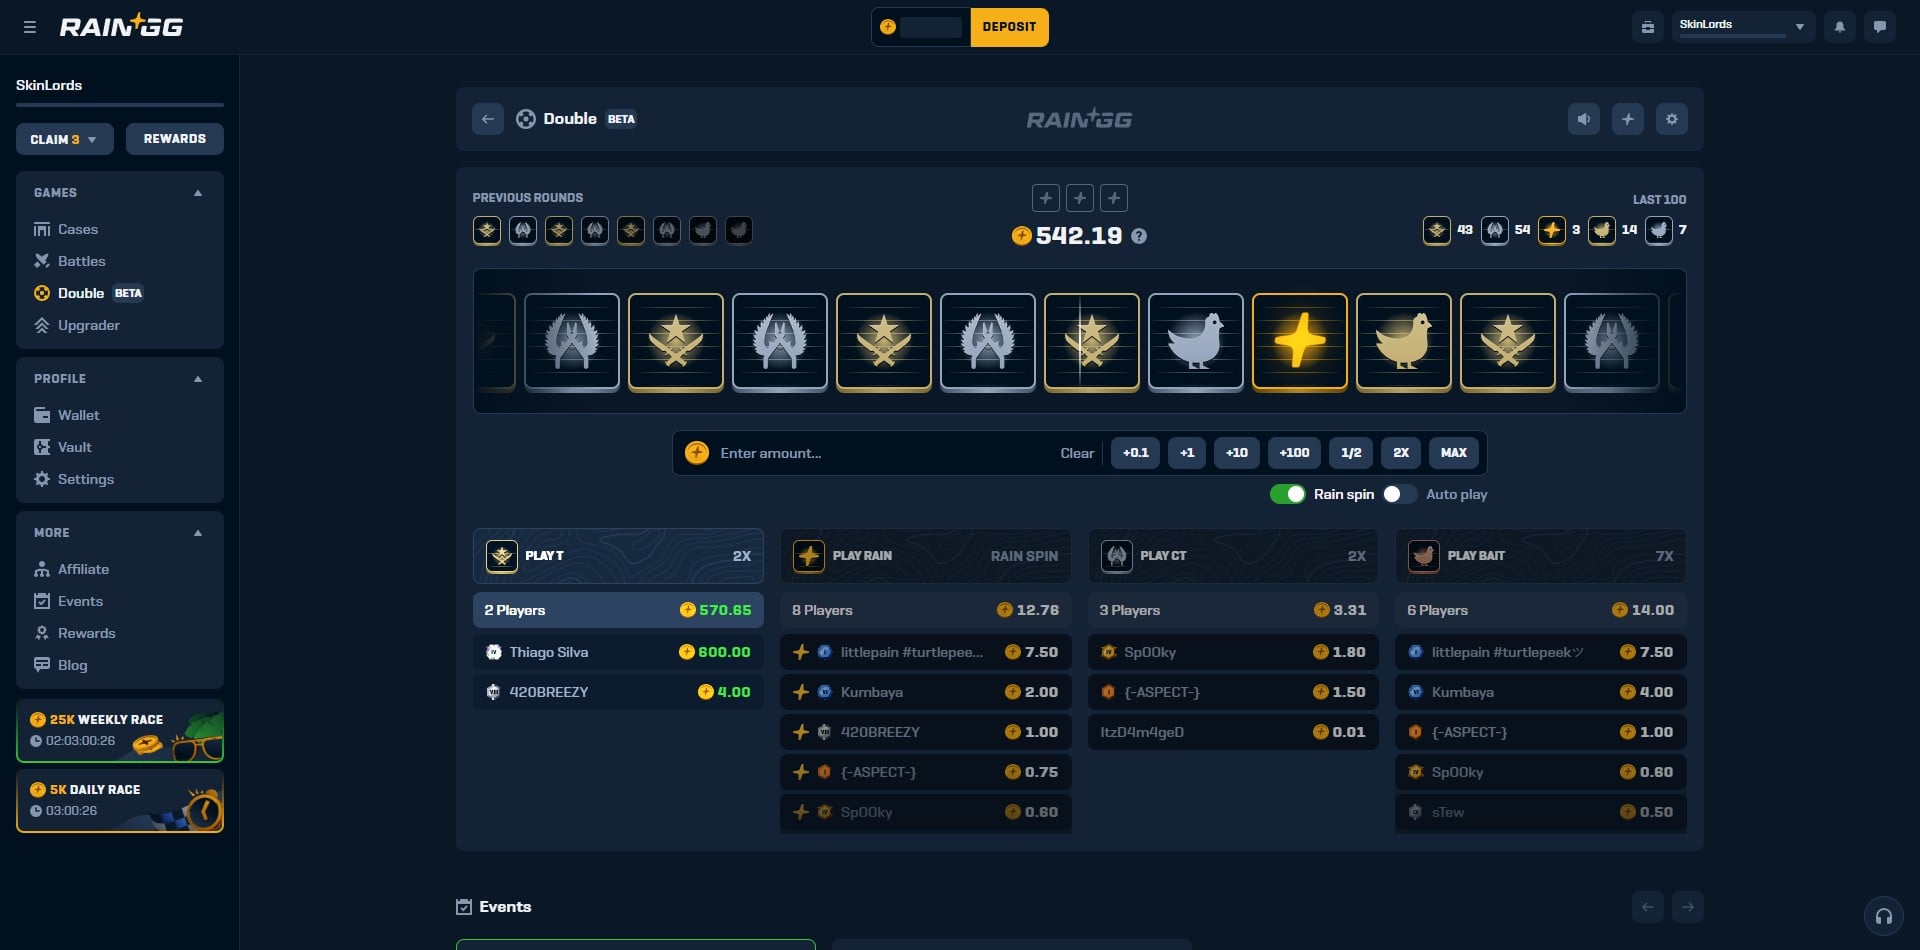The width and height of the screenshot is (1920, 950).
Task: Click the Rewards button
Action: pyautogui.click(x=174, y=139)
